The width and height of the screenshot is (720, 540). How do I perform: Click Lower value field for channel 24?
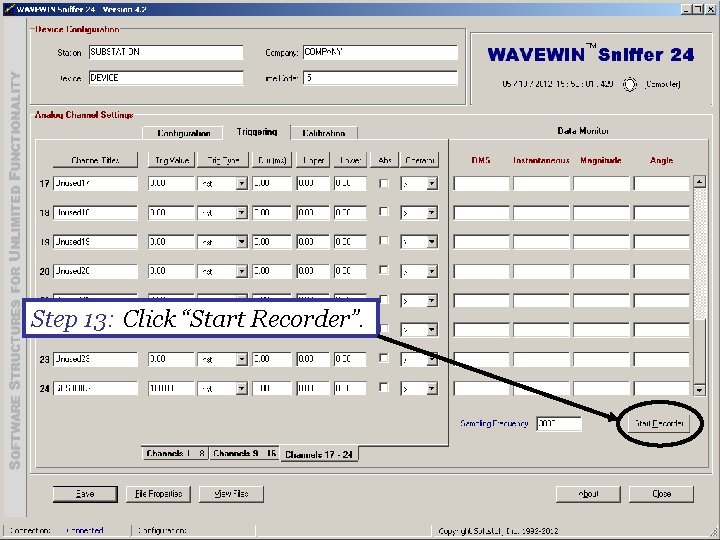pos(350,388)
